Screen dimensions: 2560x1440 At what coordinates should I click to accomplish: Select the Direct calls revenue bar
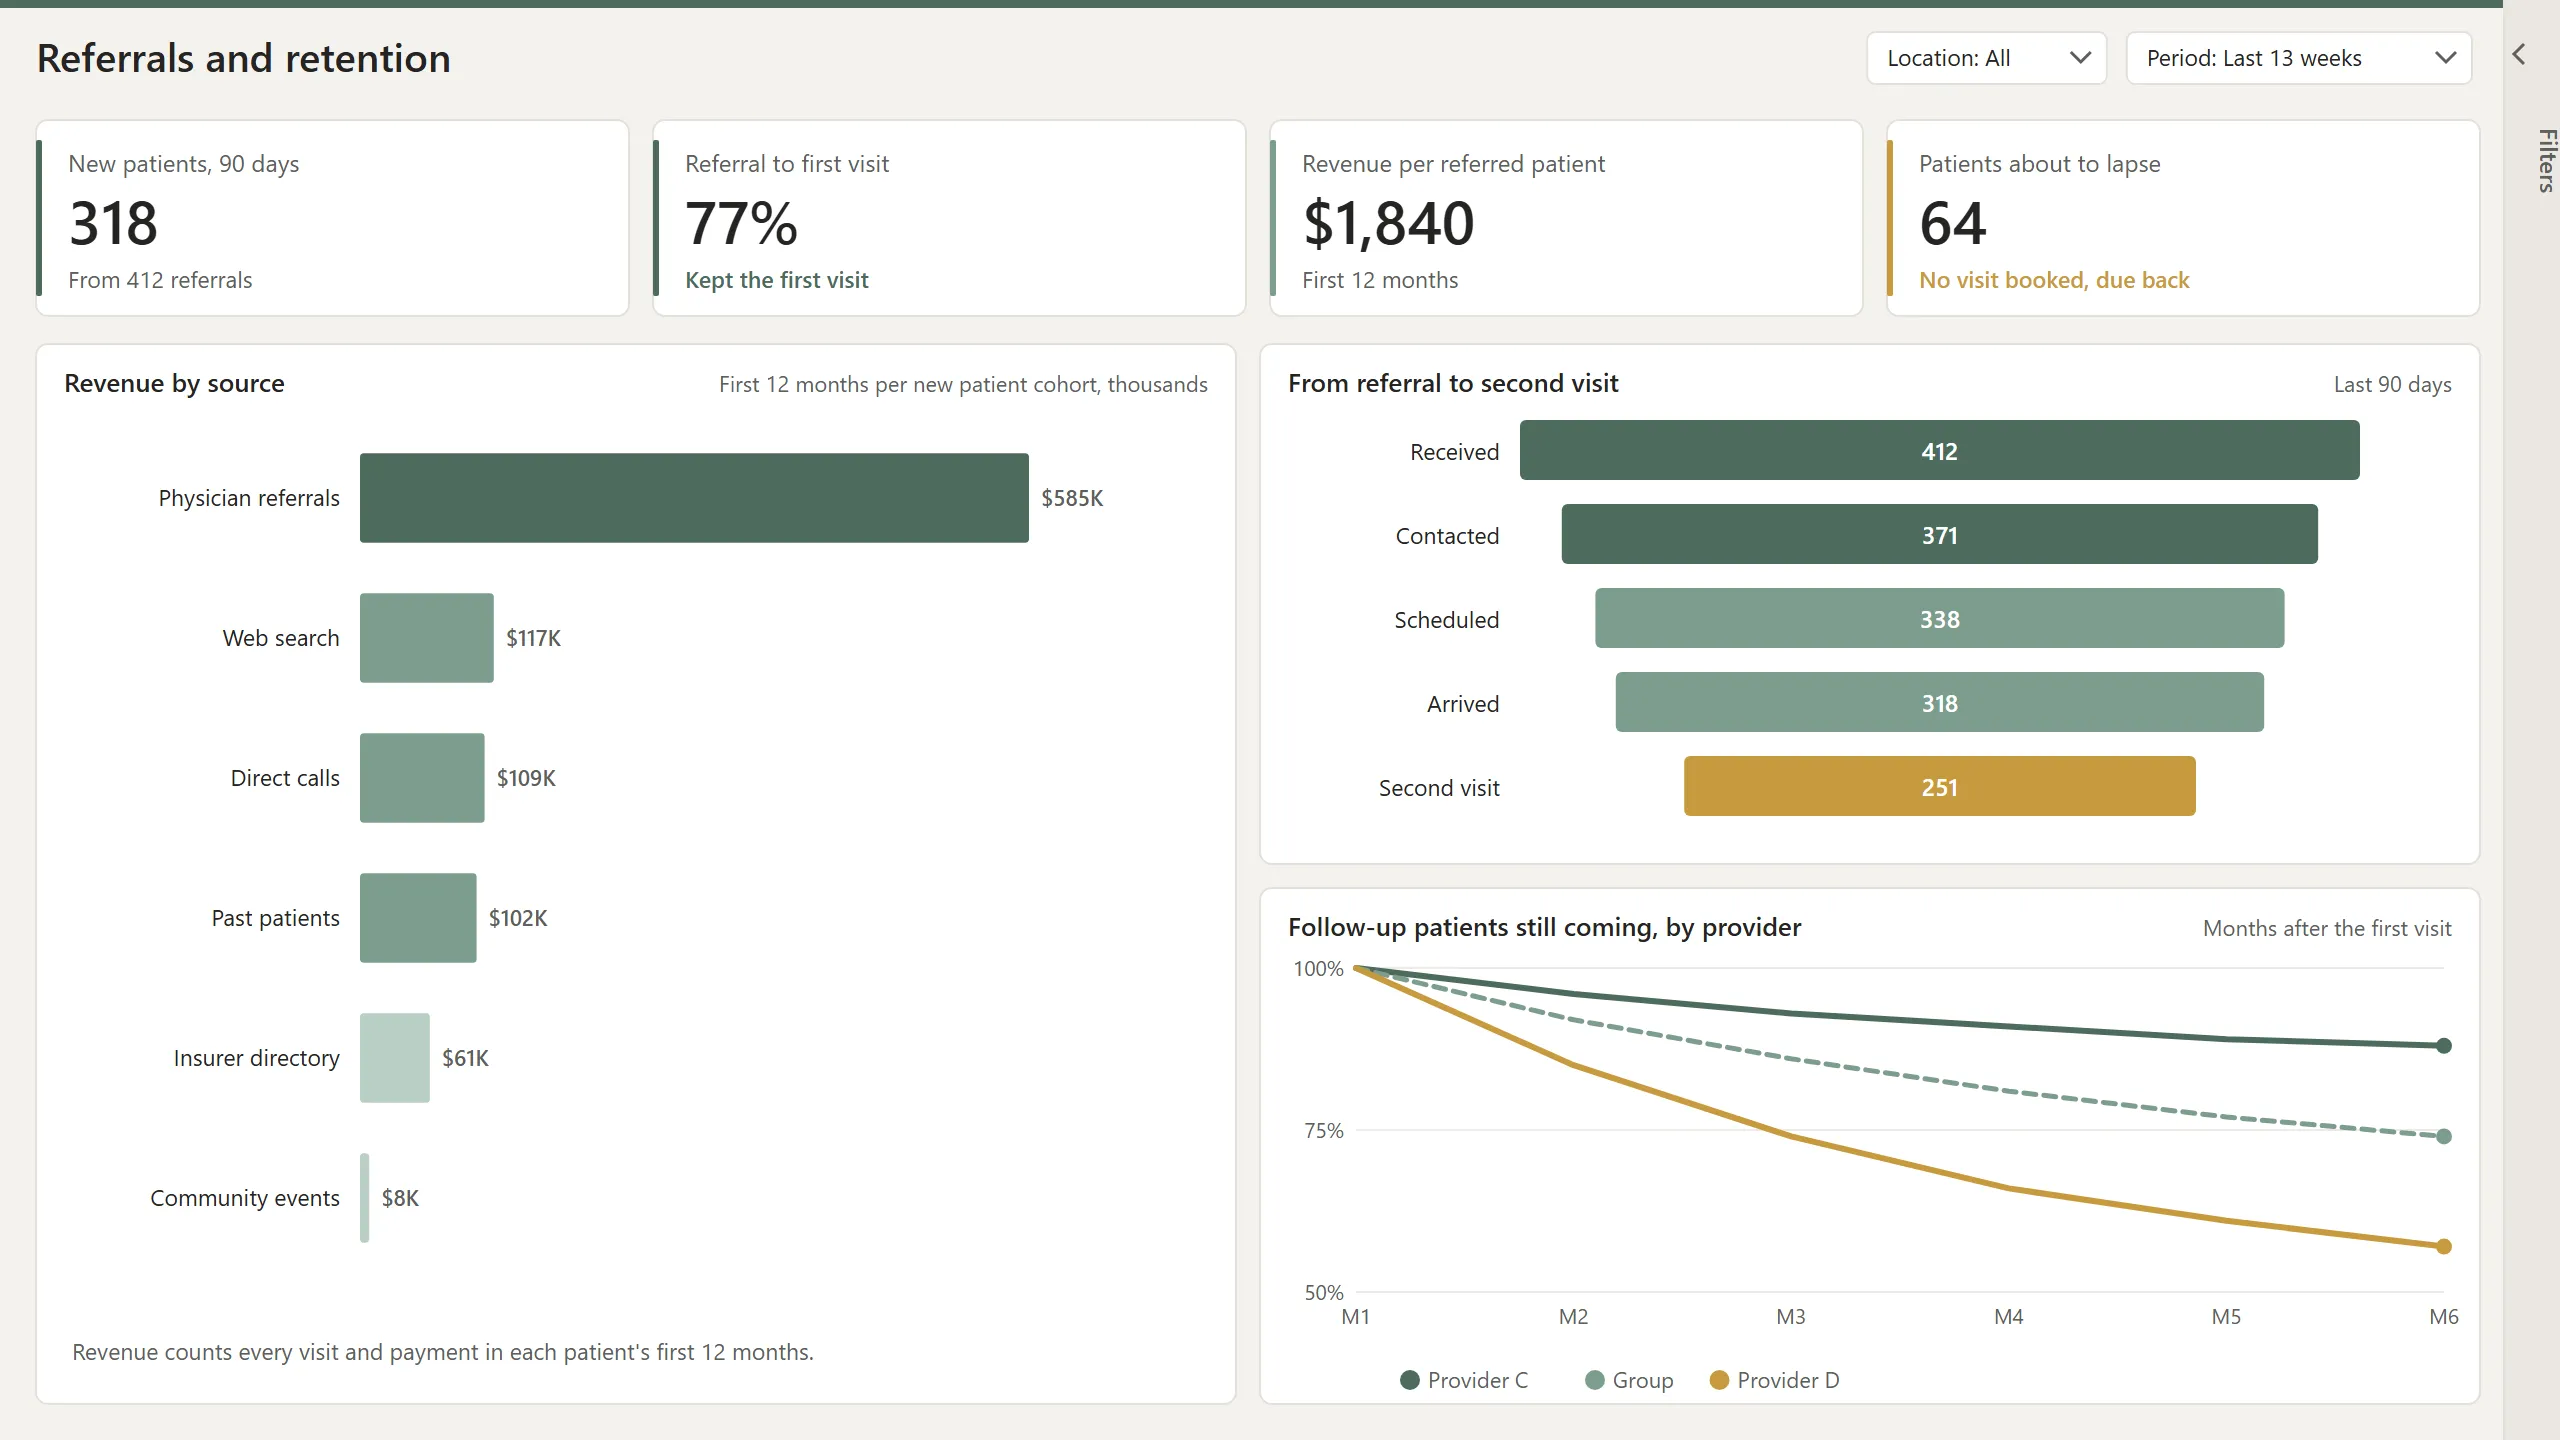422,778
